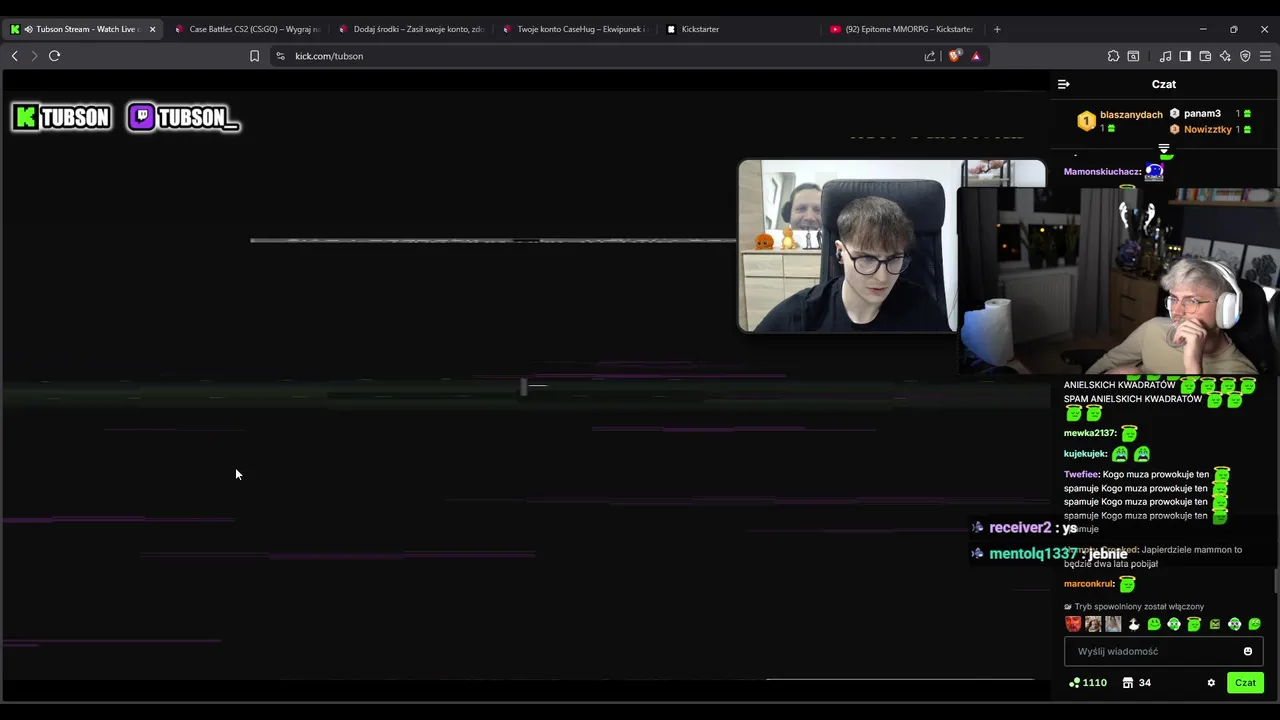Switch to Twoje konto CaseHug tab
This screenshot has height=720, width=1280.
point(574,29)
